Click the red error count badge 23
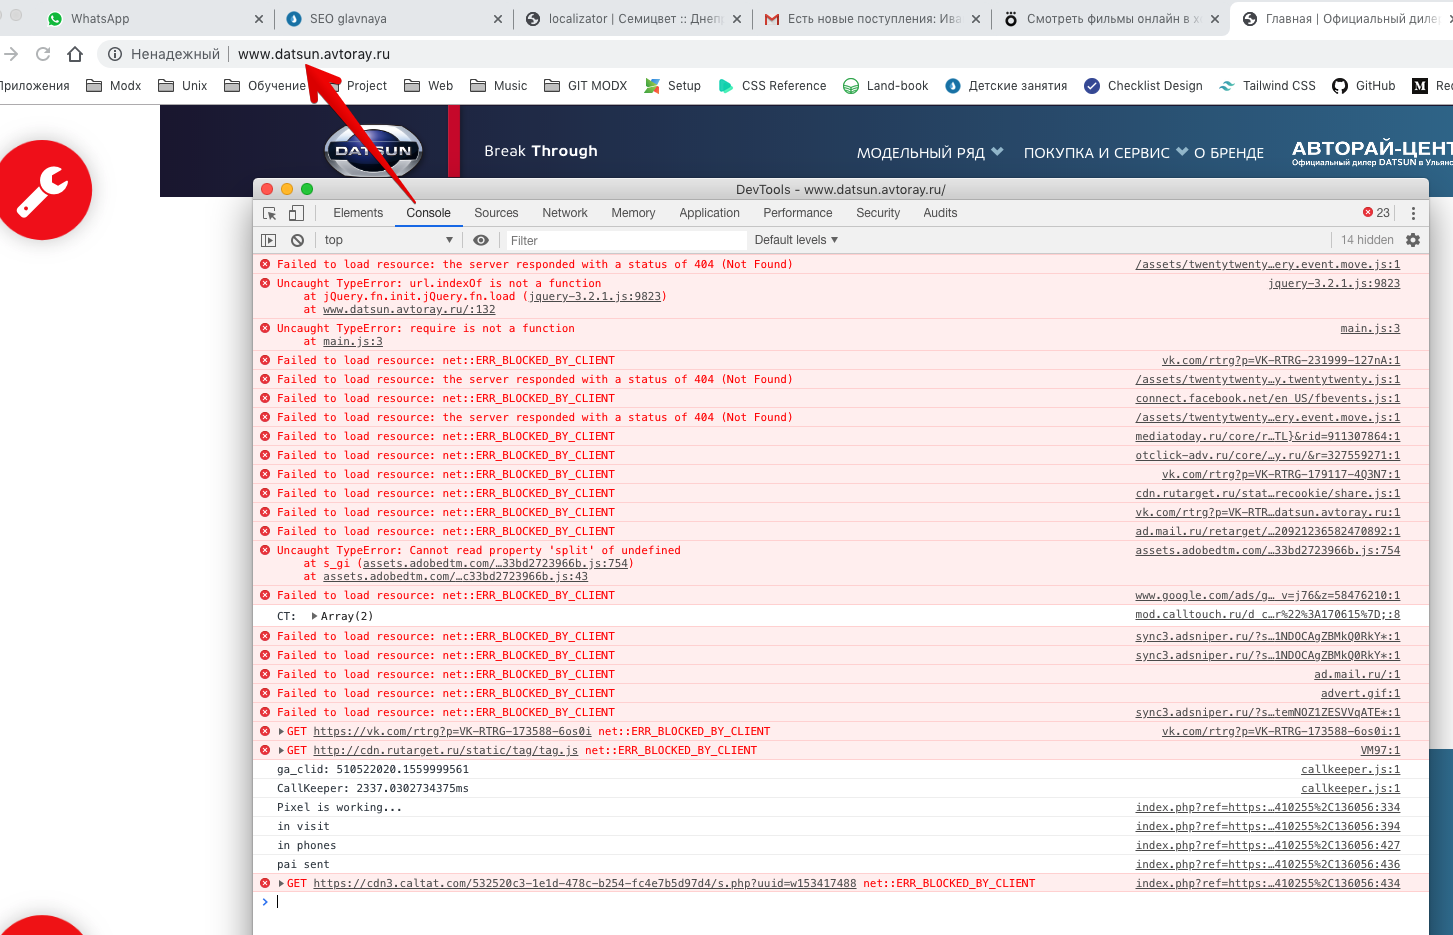 coord(1376,213)
